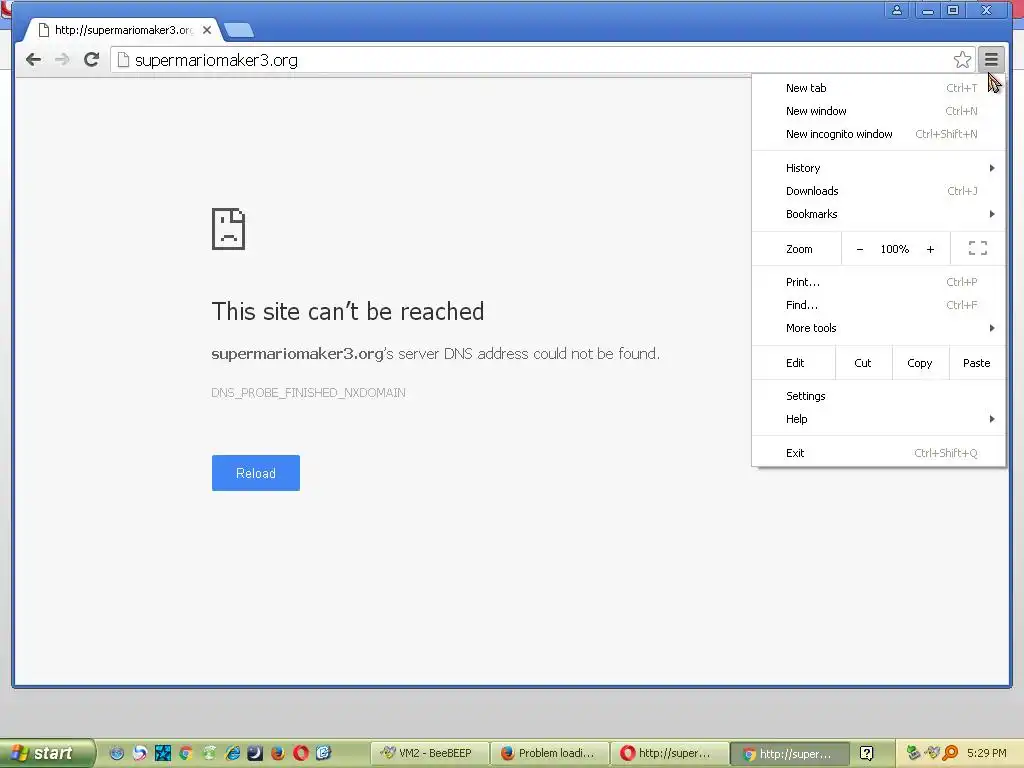Click the DNS_PROBE_FINISHED_NXDOMAIN error code text
This screenshot has width=1024, height=768.
308,392
